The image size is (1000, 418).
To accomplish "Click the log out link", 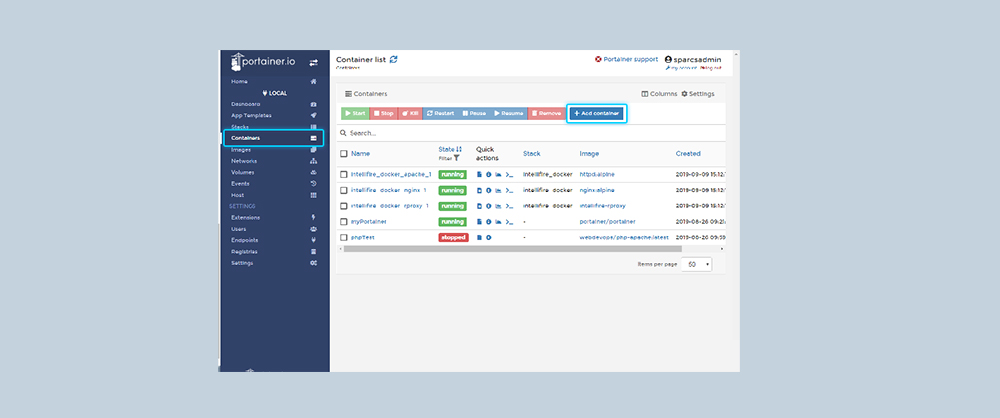I will click(711, 68).
